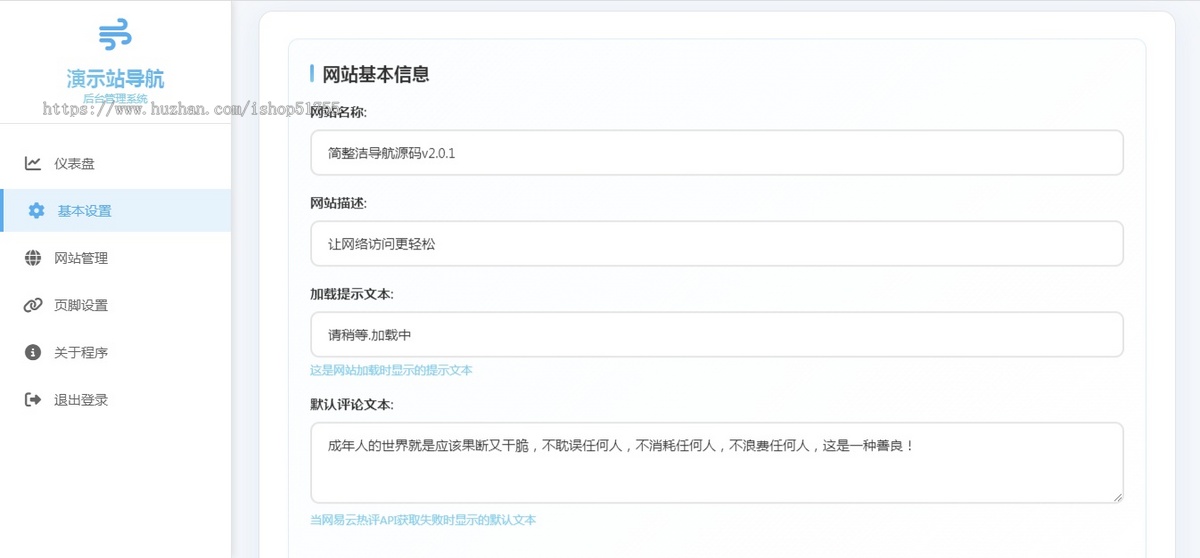The height and width of the screenshot is (558, 1200).
Task: Click hint 当网易云热评API获取失败时显示的默认文本
Action: coord(423,520)
